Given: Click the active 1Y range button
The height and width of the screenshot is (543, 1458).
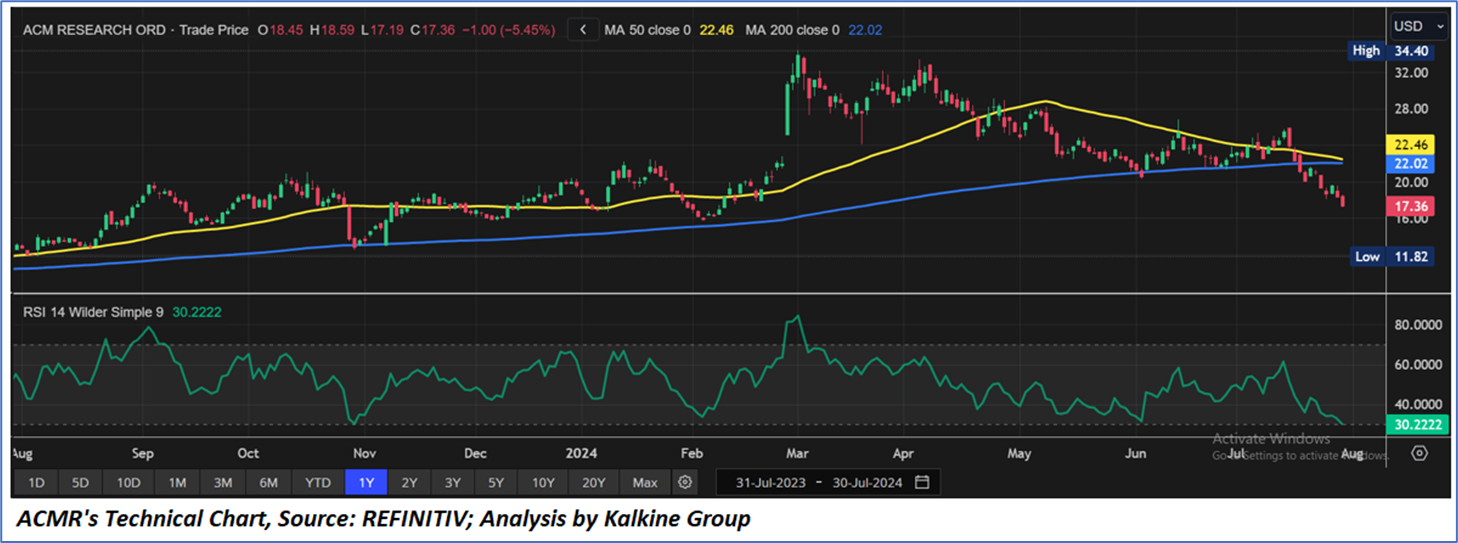Looking at the screenshot, I should pyautogui.click(x=366, y=483).
